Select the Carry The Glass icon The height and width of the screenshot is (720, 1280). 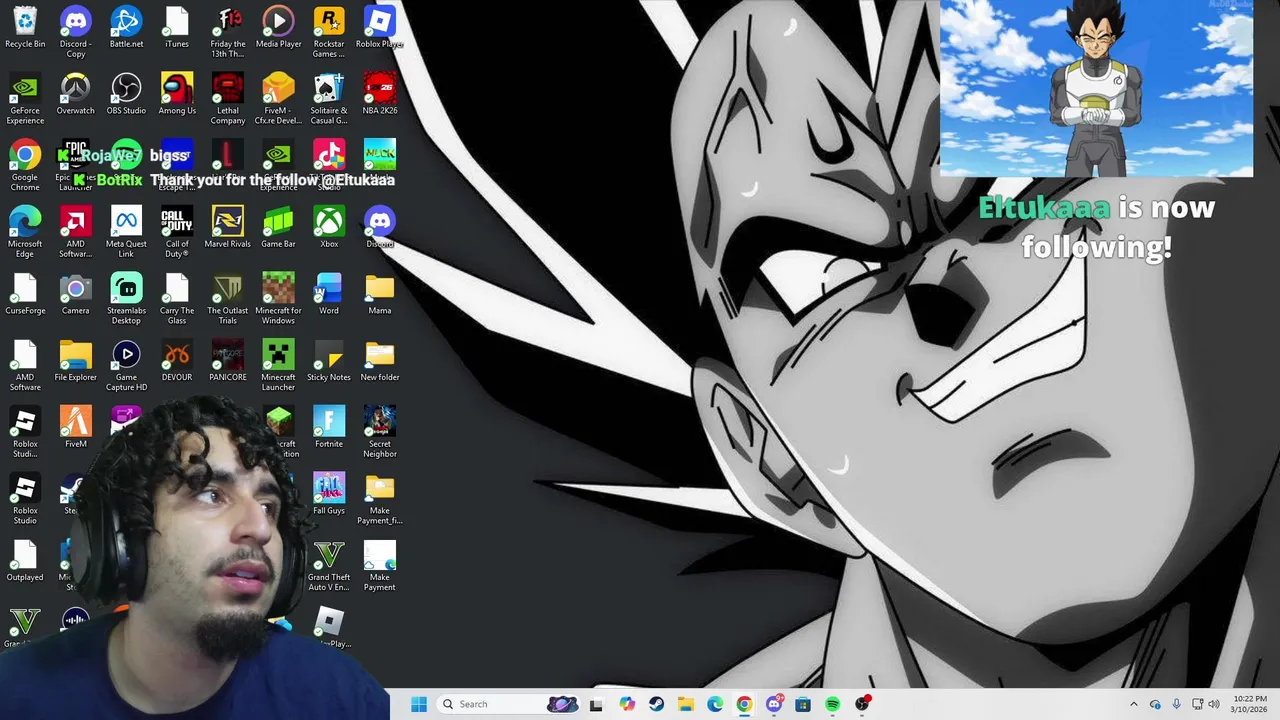click(x=177, y=298)
